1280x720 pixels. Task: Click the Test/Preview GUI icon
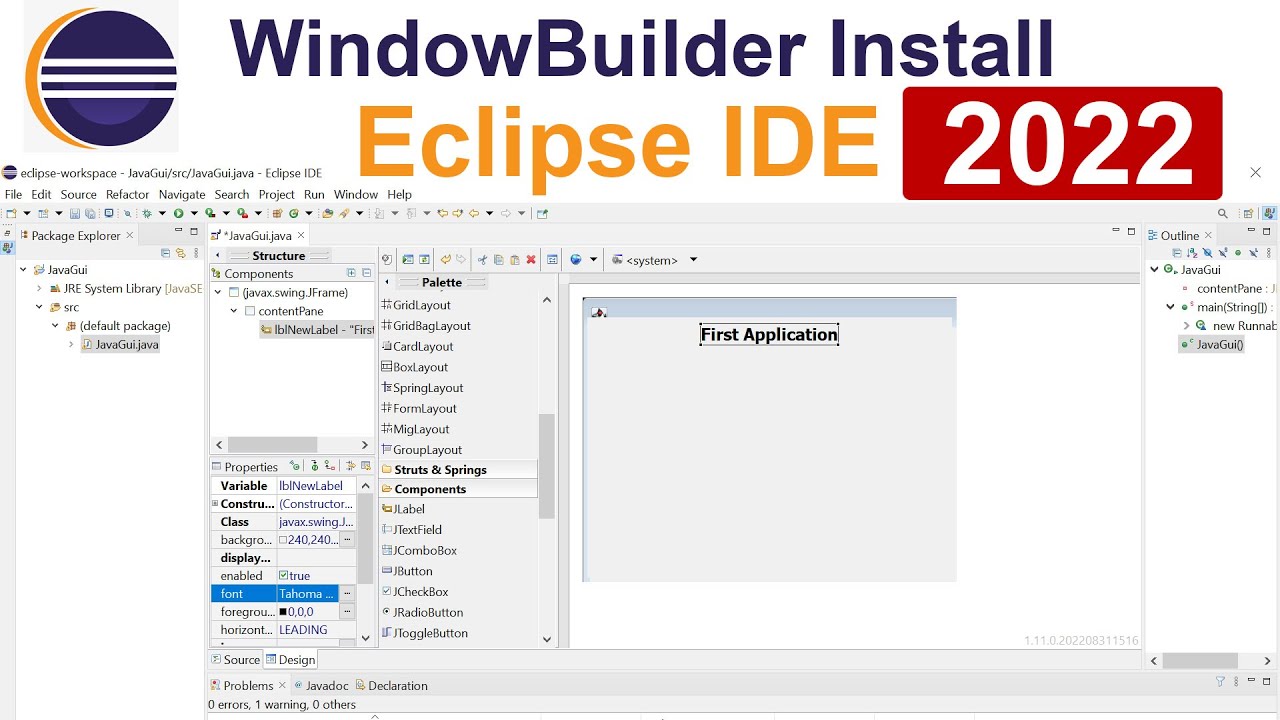407,260
